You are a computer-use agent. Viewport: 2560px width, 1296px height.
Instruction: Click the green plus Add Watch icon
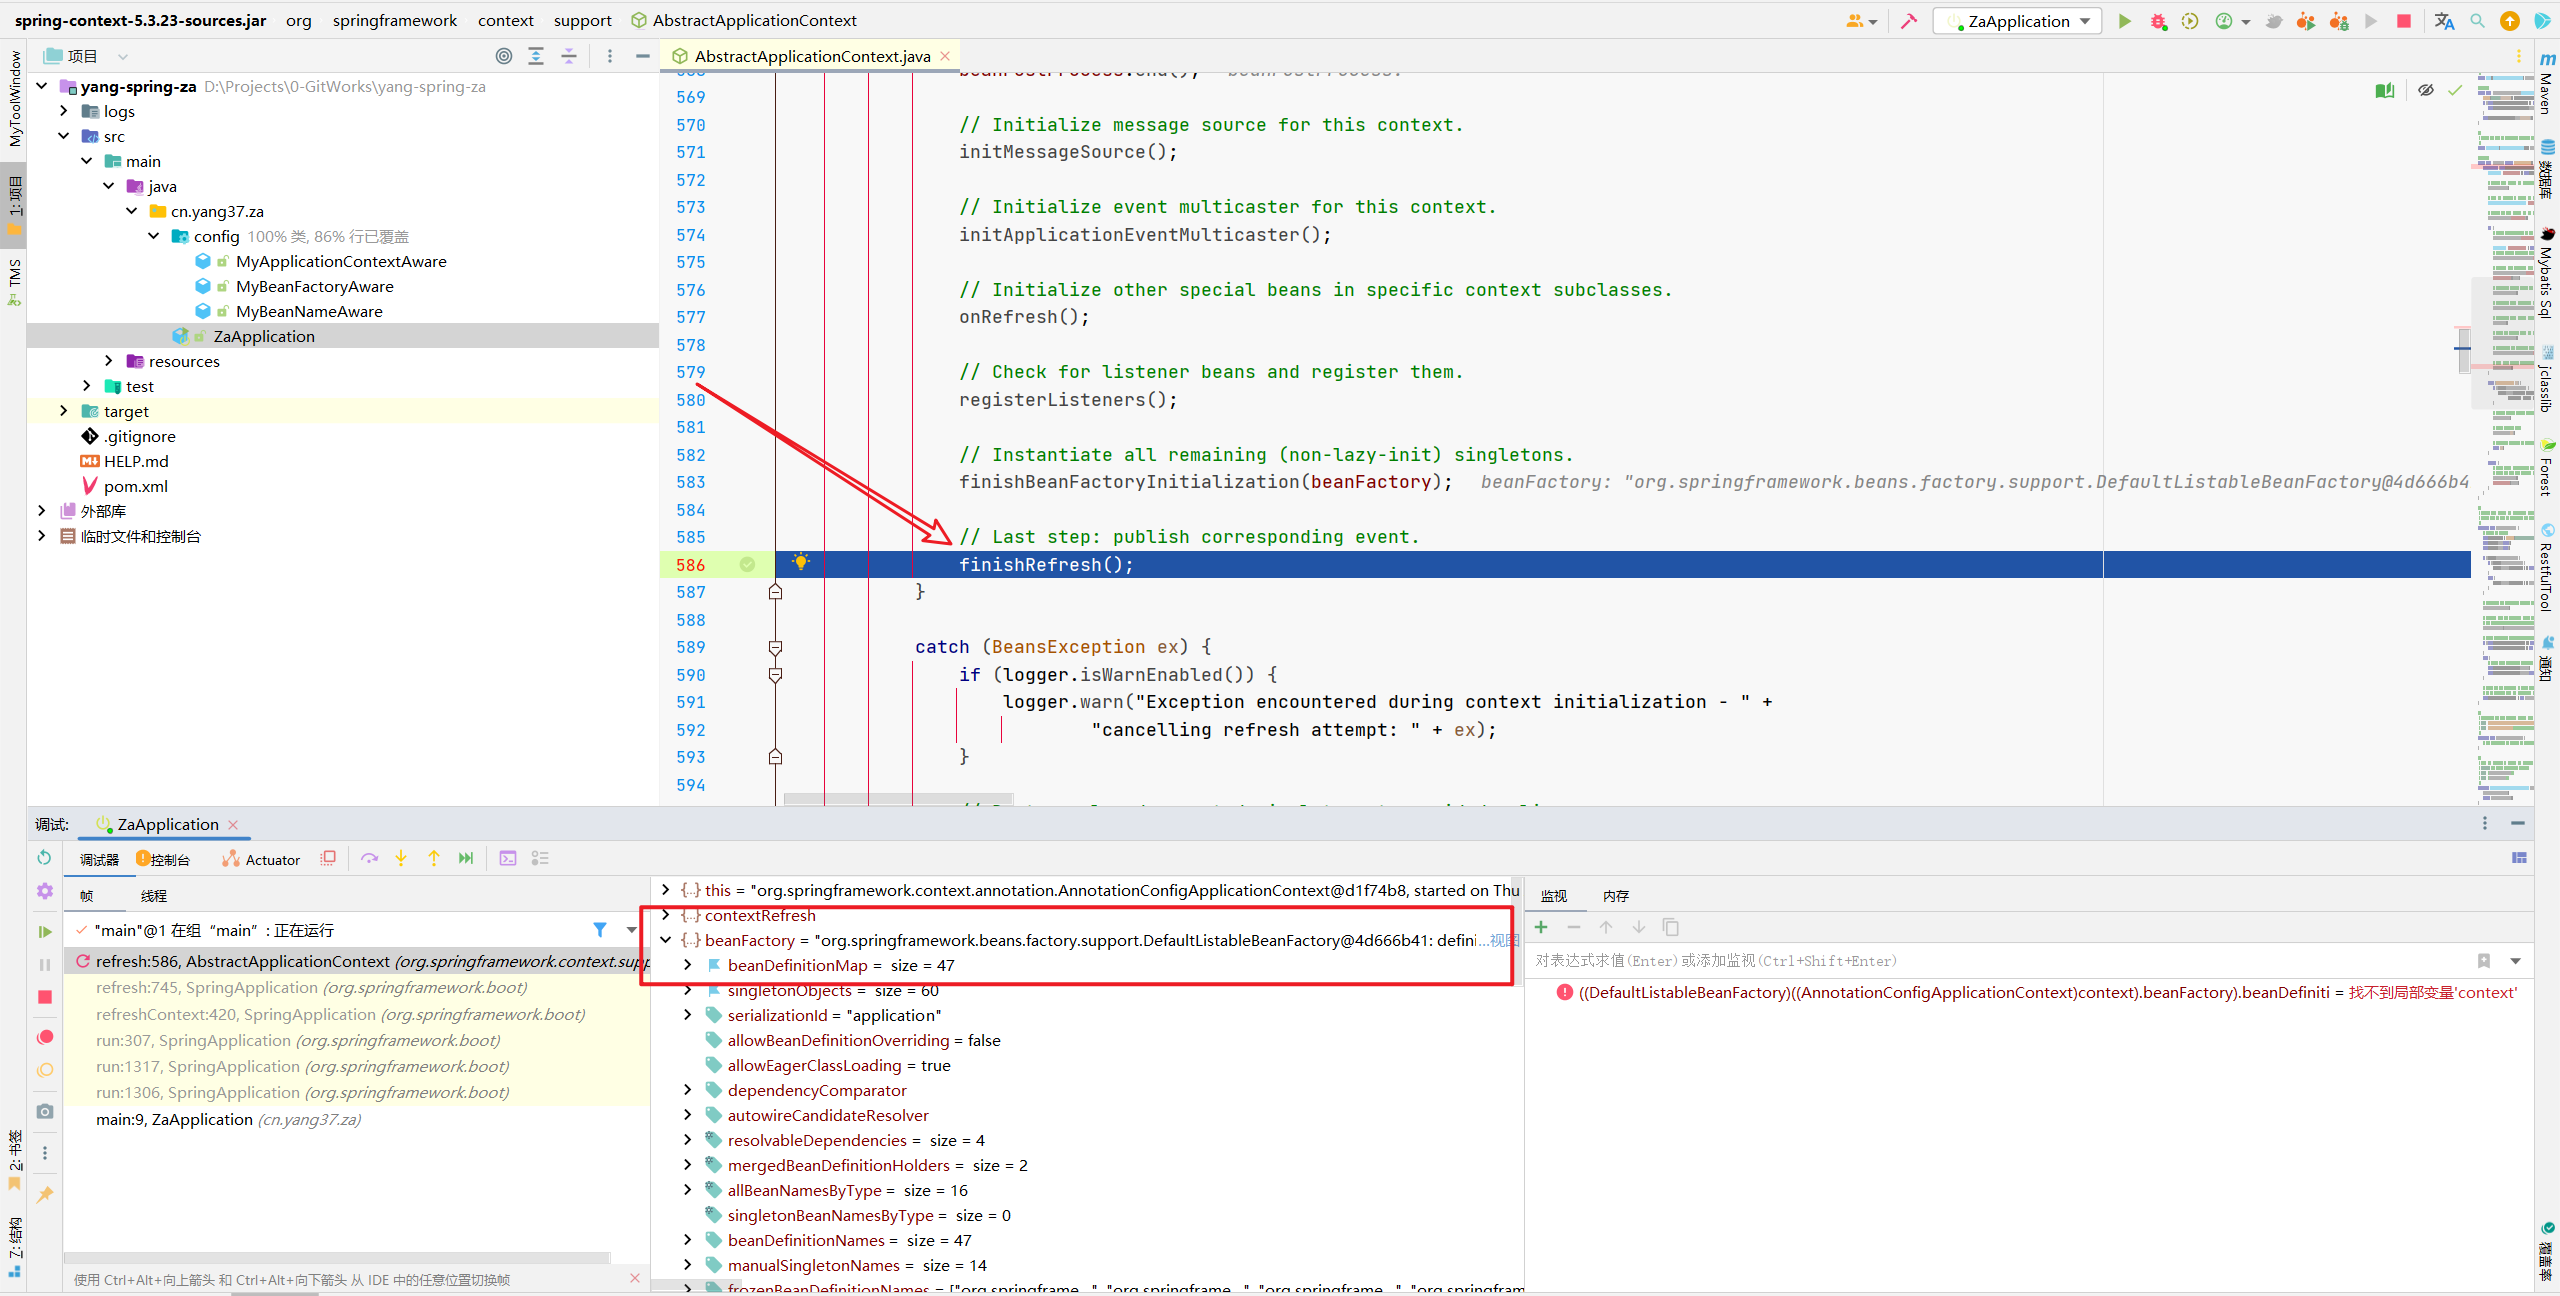pyautogui.click(x=1541, y=927)
